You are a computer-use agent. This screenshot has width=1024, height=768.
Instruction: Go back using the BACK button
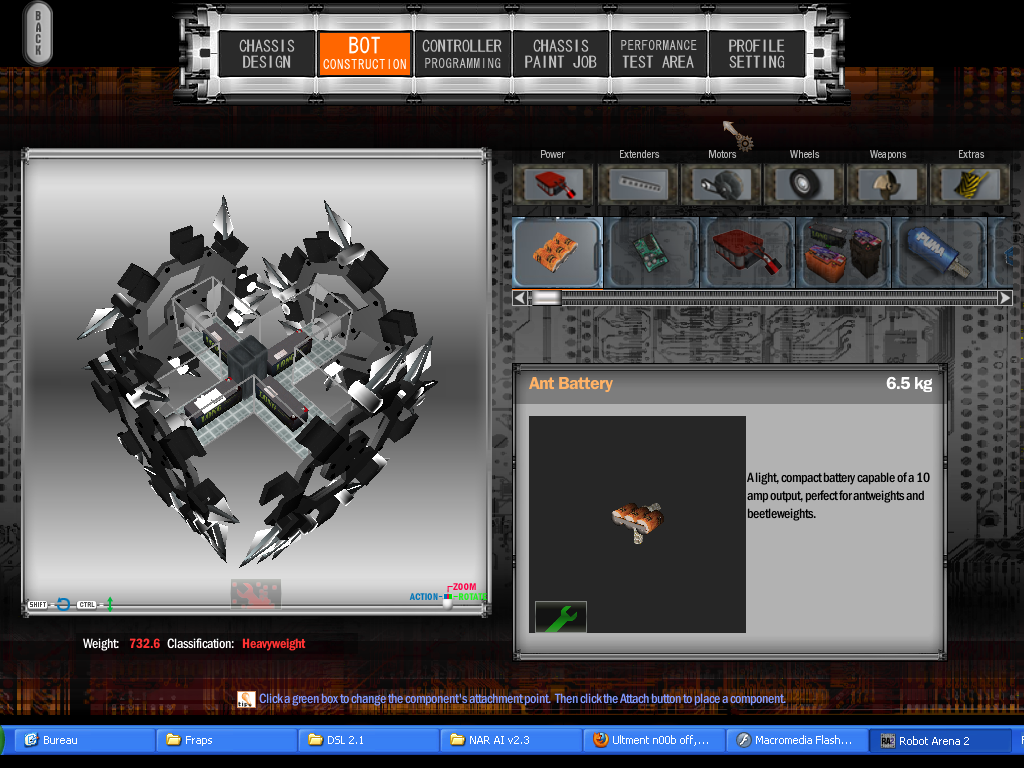(x=38, y=34)
